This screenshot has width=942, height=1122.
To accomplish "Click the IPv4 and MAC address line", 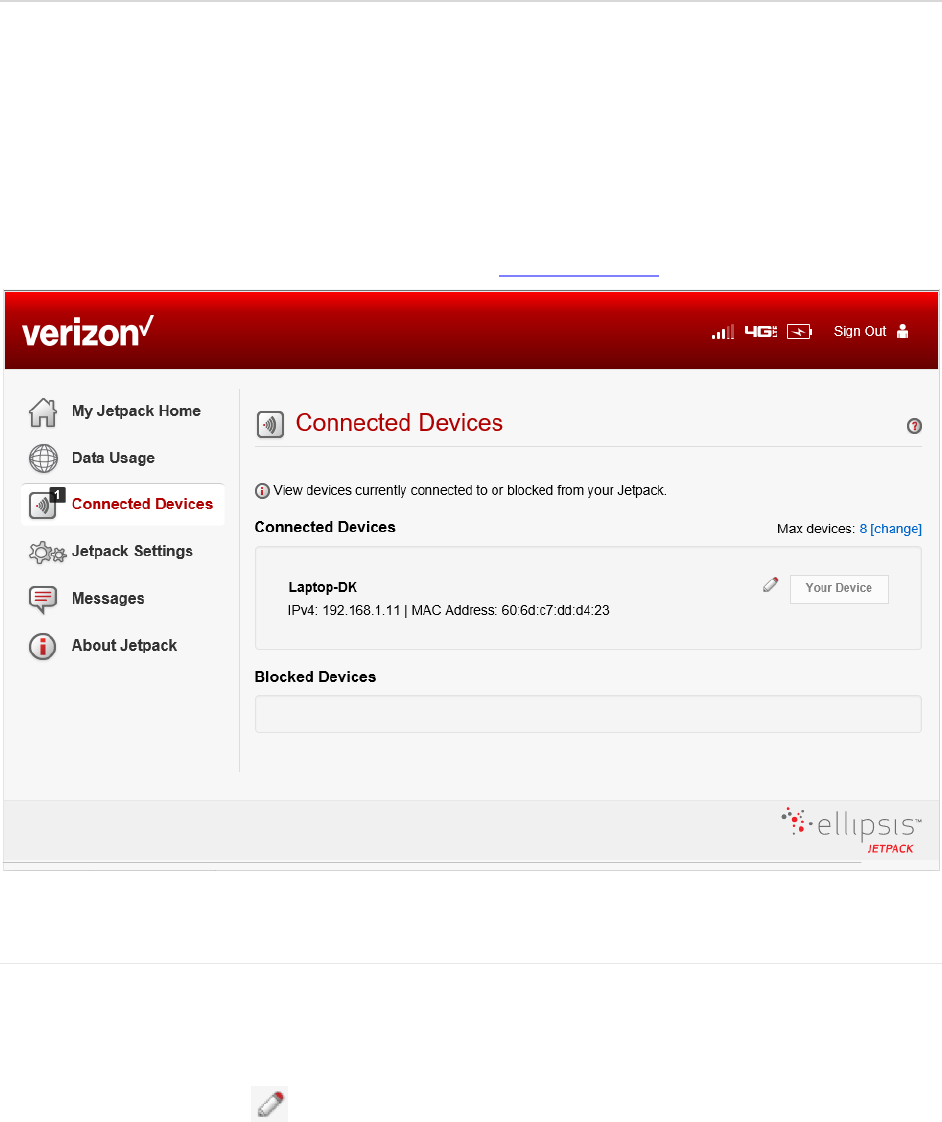I will click(448, 610).
